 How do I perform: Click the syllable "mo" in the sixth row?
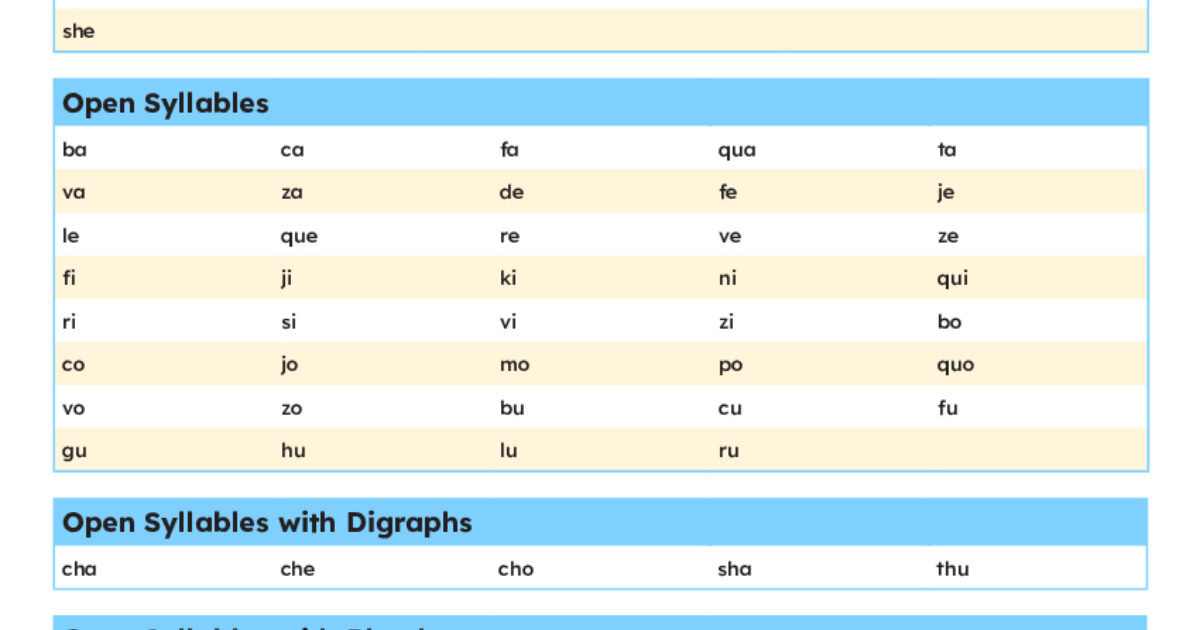(x=514, y=364)
